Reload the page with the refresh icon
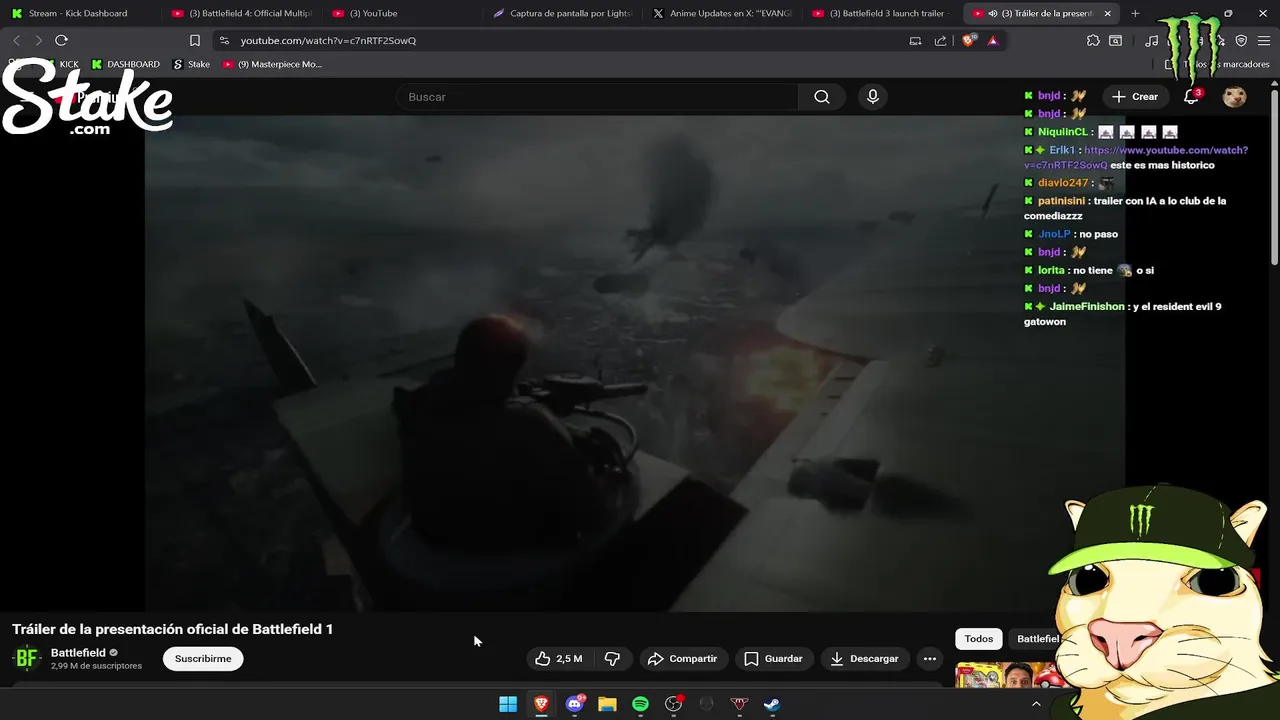The height and width of the screenshot is (720, 1280). pyautogui.click(x=61, y=40)
